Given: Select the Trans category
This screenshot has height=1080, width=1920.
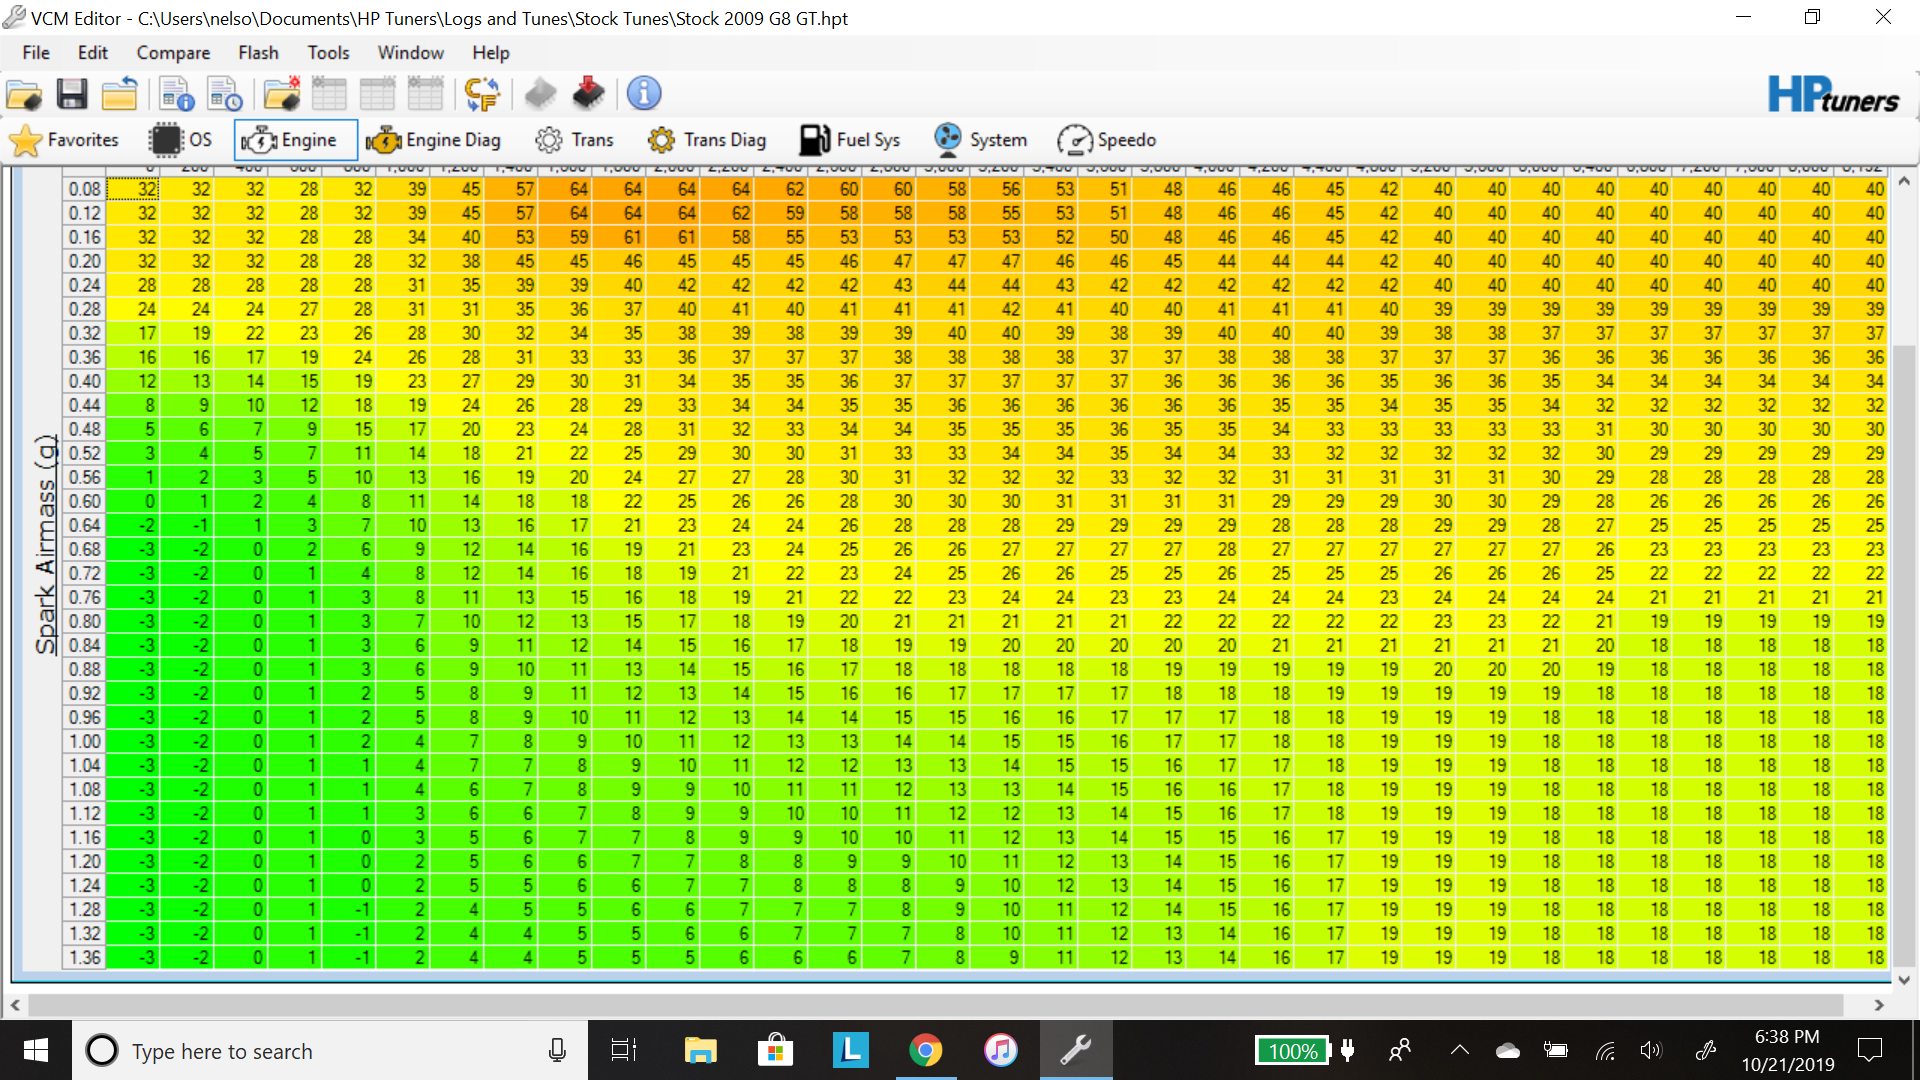Looking at the screenshot, I should (x=575, y=140).
